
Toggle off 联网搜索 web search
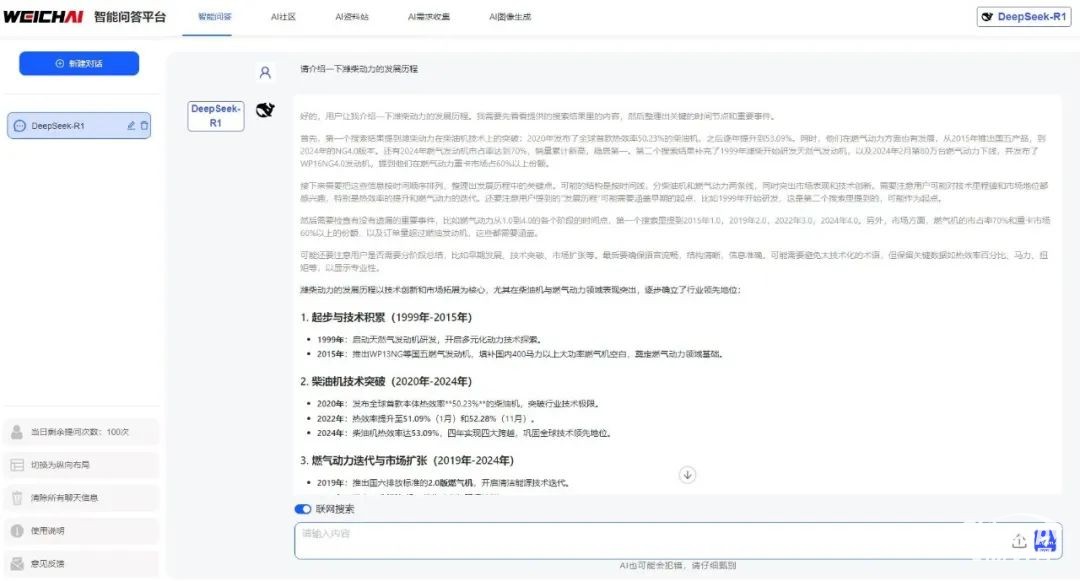point(302,508)
